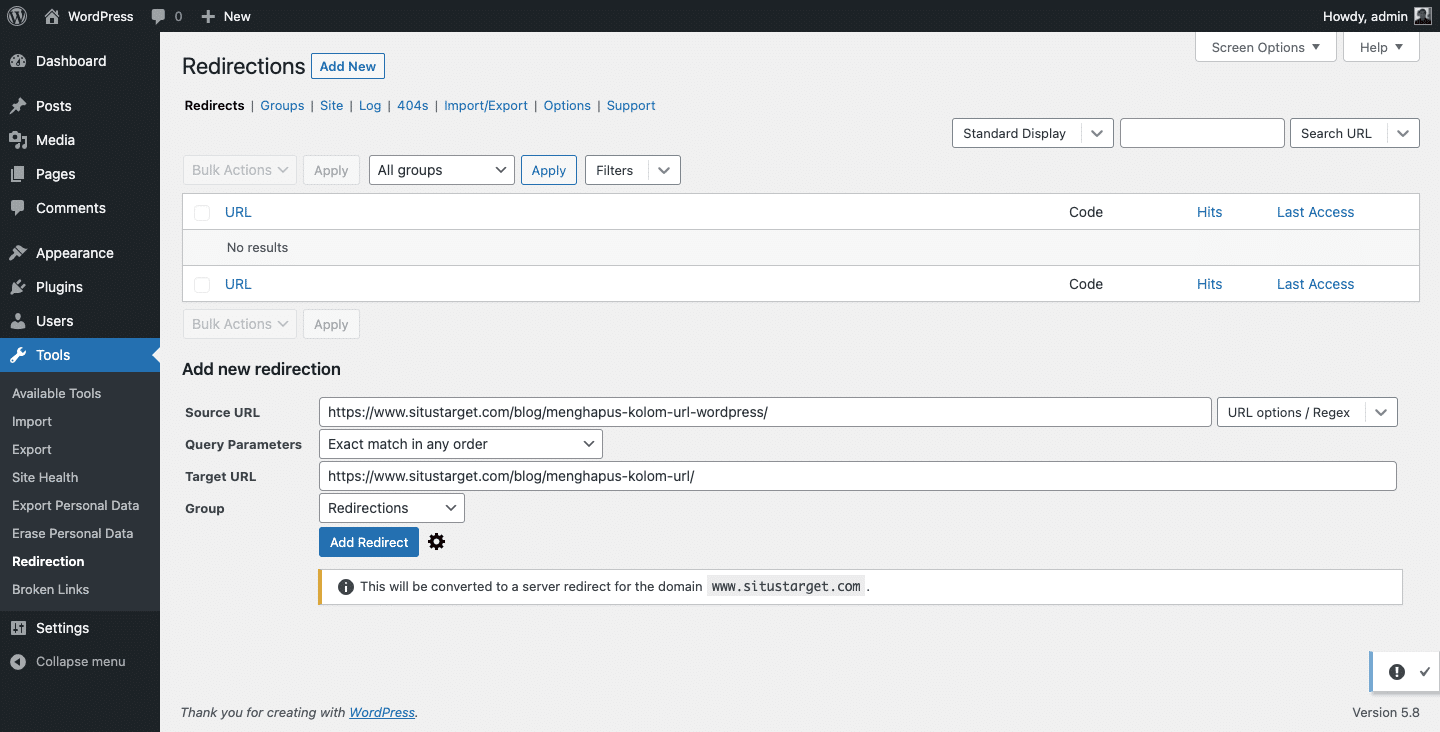Click the Target URL input field
This screenshot has height=732, width=1440.
point(858,476)
